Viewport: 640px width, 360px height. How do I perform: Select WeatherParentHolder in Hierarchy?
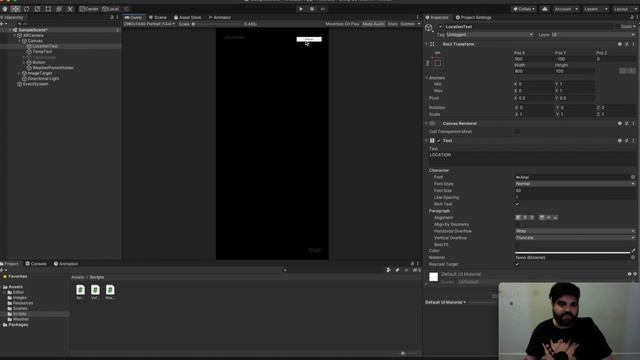click(53, 68)
